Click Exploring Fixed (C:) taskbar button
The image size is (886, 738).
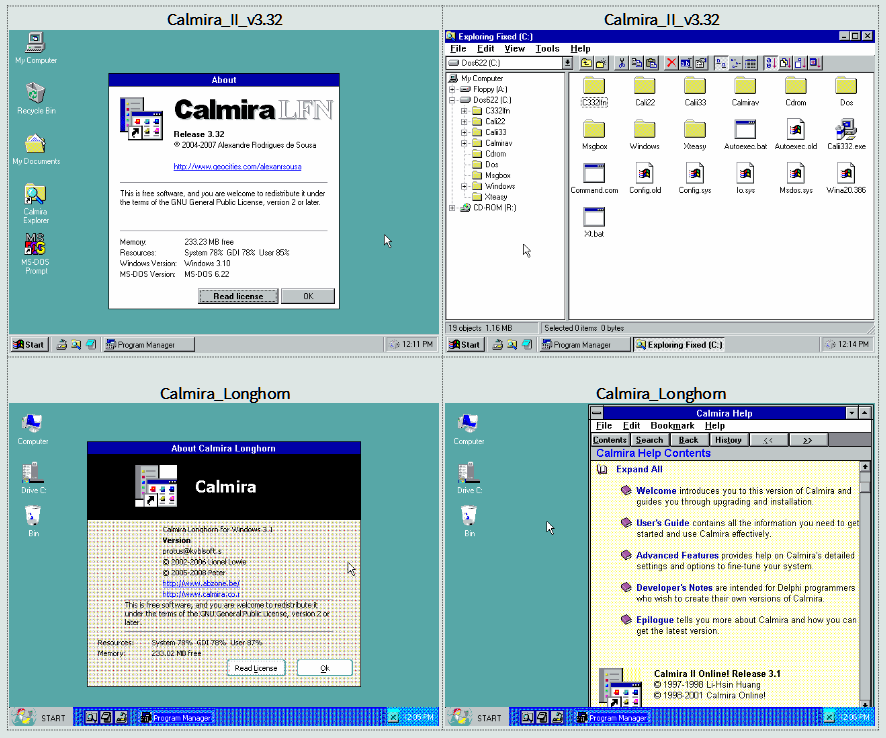click(677, 344)
